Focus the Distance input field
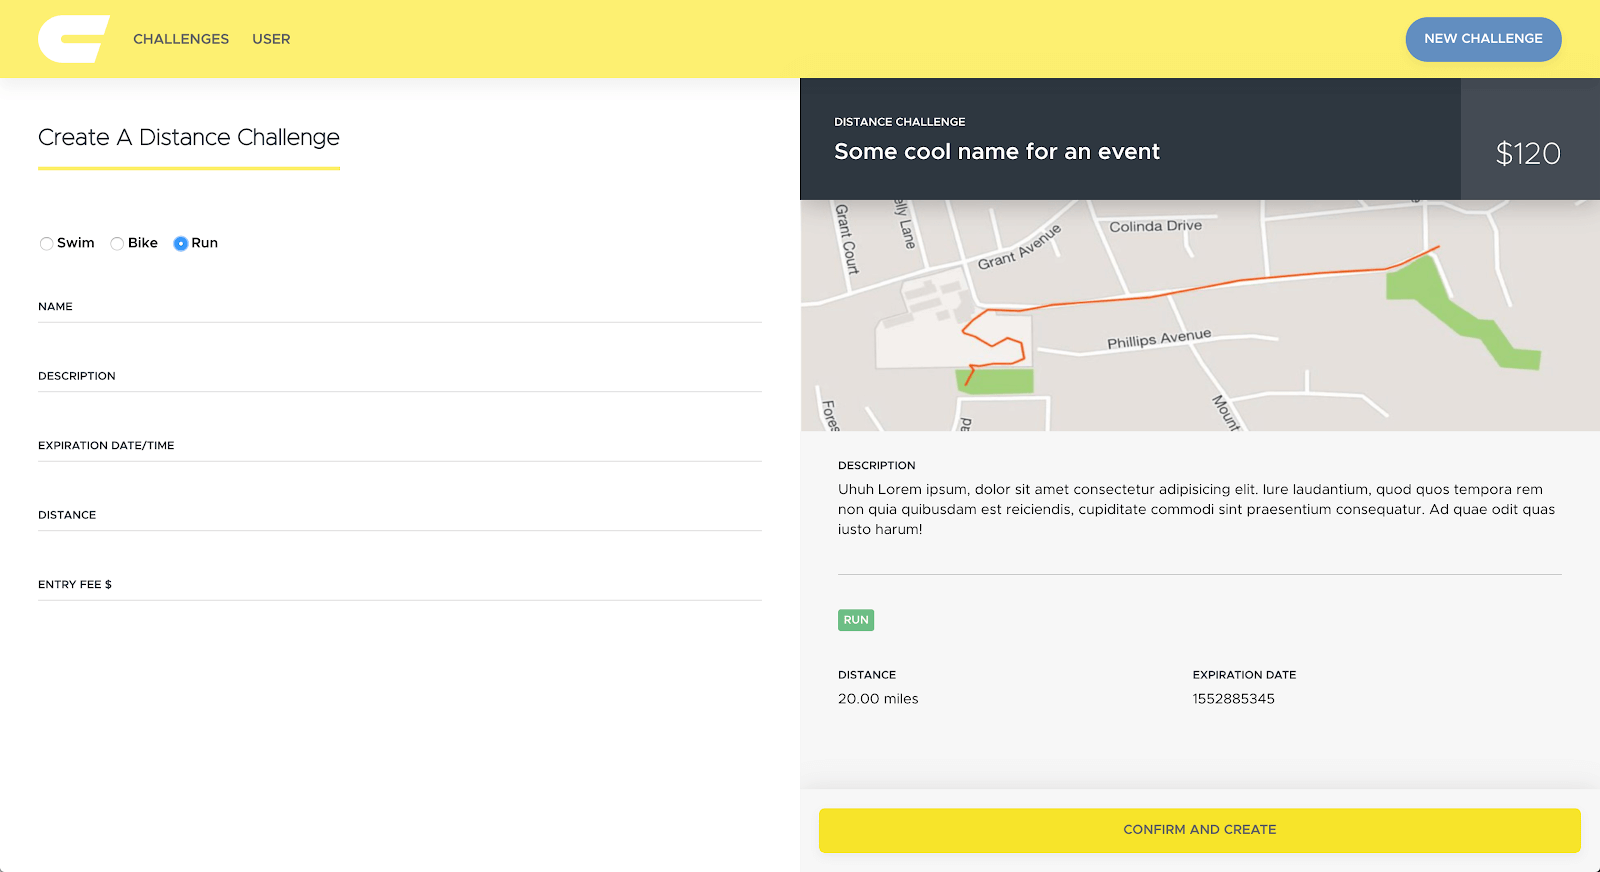Image resolution: width=1600 pixels, height=872 pixels. 400,515
